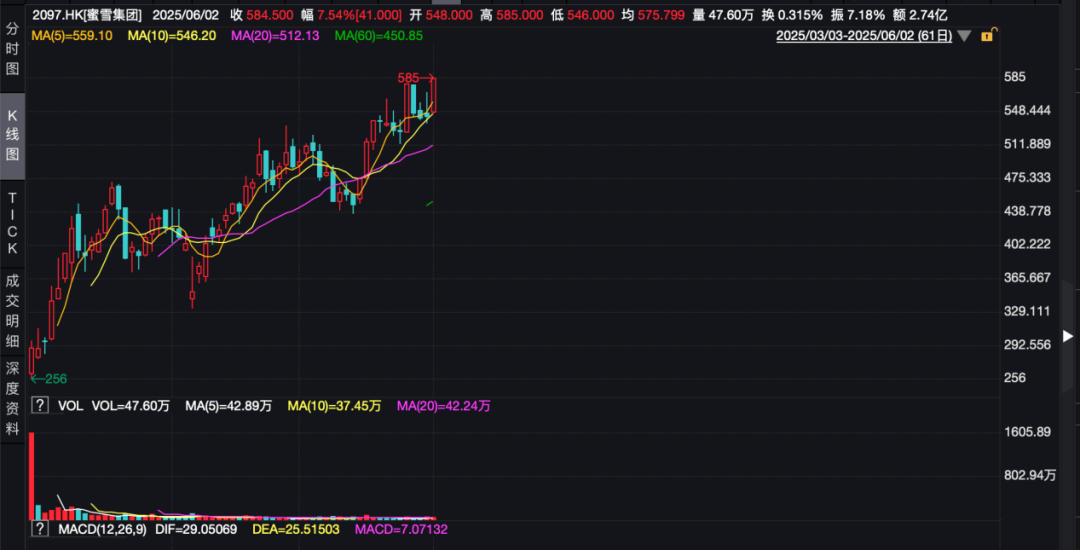
Task: Click the green MA(60)=450.85 indicator label
Action: pyautogui.click(x=378, y=35)
